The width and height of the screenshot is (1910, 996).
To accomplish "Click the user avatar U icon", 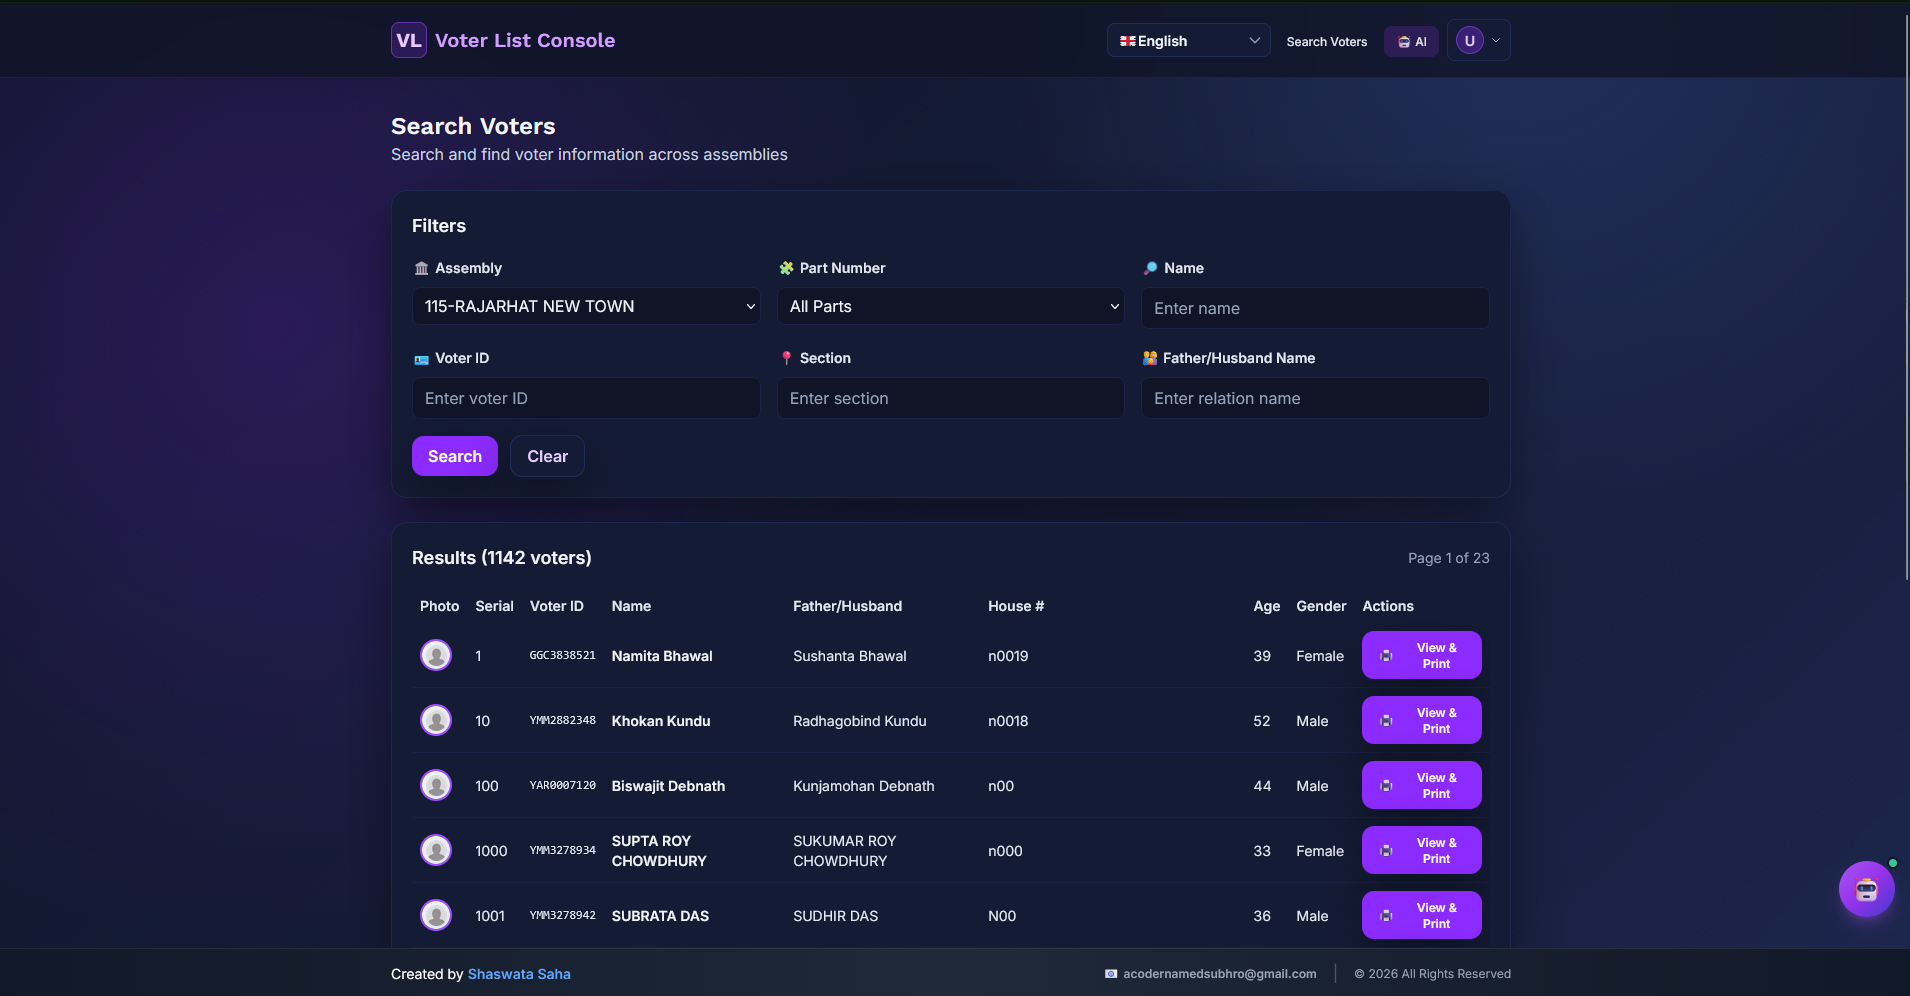I will tap(1469, 40).
